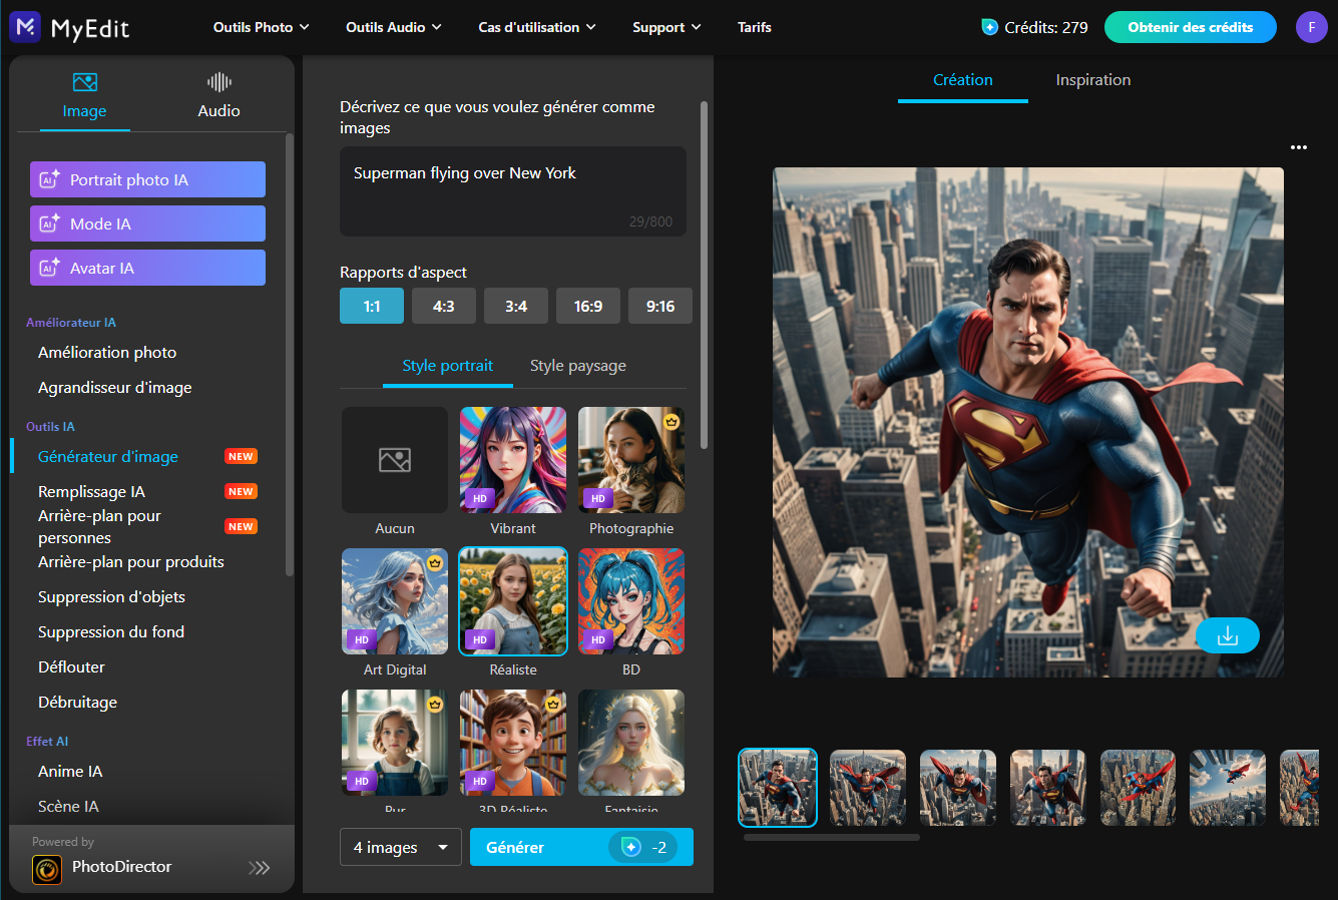Choose the Réaliste style
The height and width of the screenshot is (900, 1338).
513,601
